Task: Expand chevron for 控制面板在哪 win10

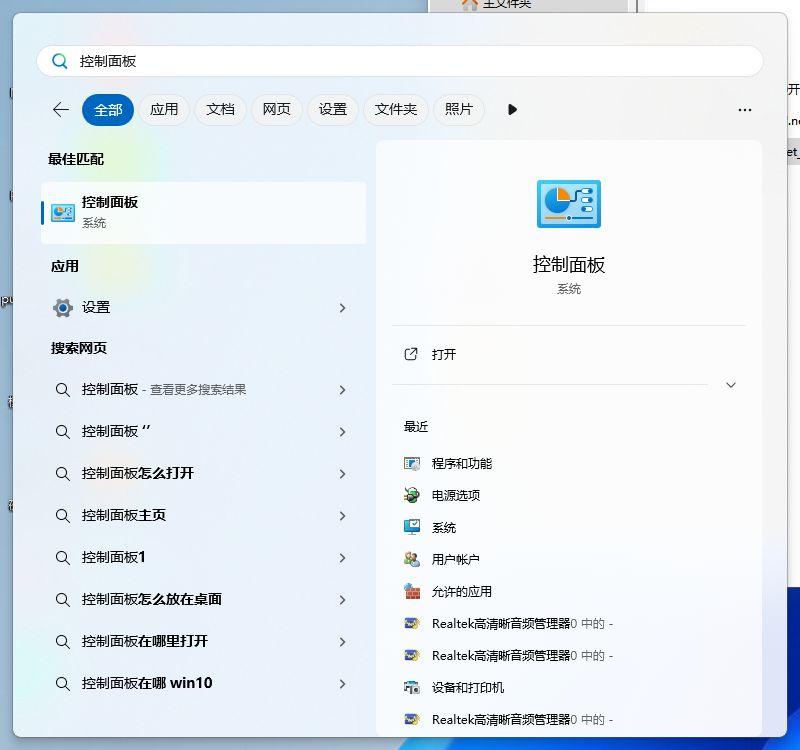Action: point(342,683)
